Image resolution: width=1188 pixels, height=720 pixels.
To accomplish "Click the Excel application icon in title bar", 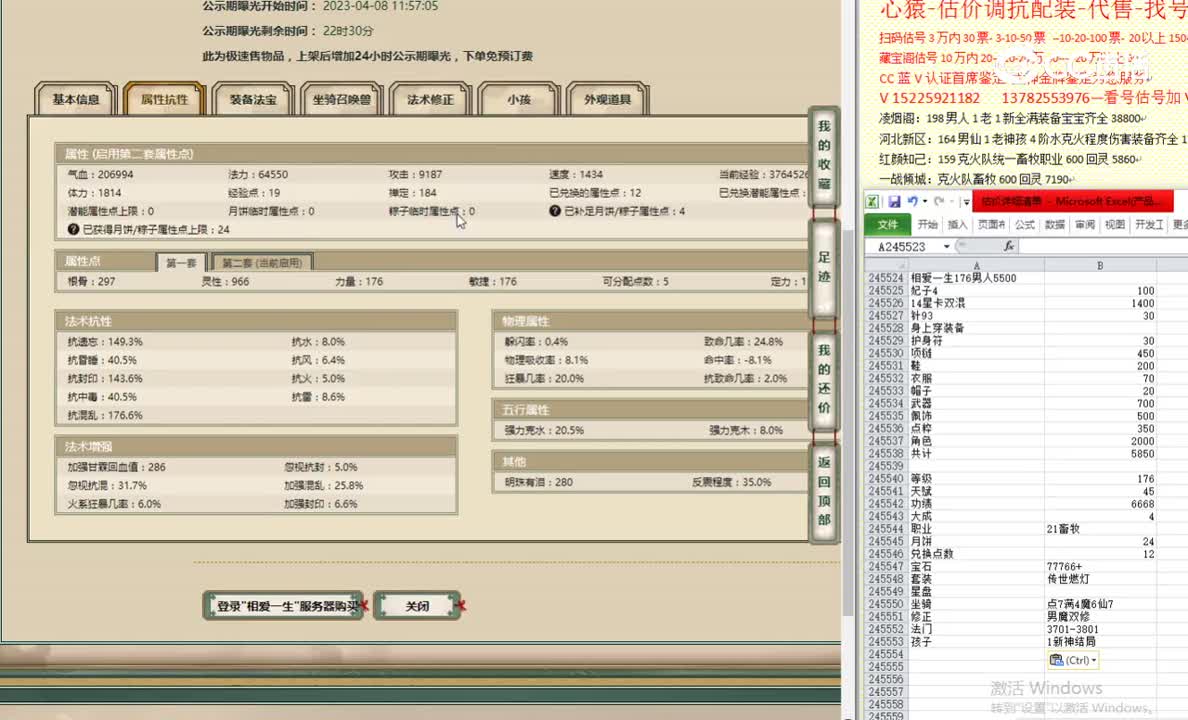I will 872,202.
